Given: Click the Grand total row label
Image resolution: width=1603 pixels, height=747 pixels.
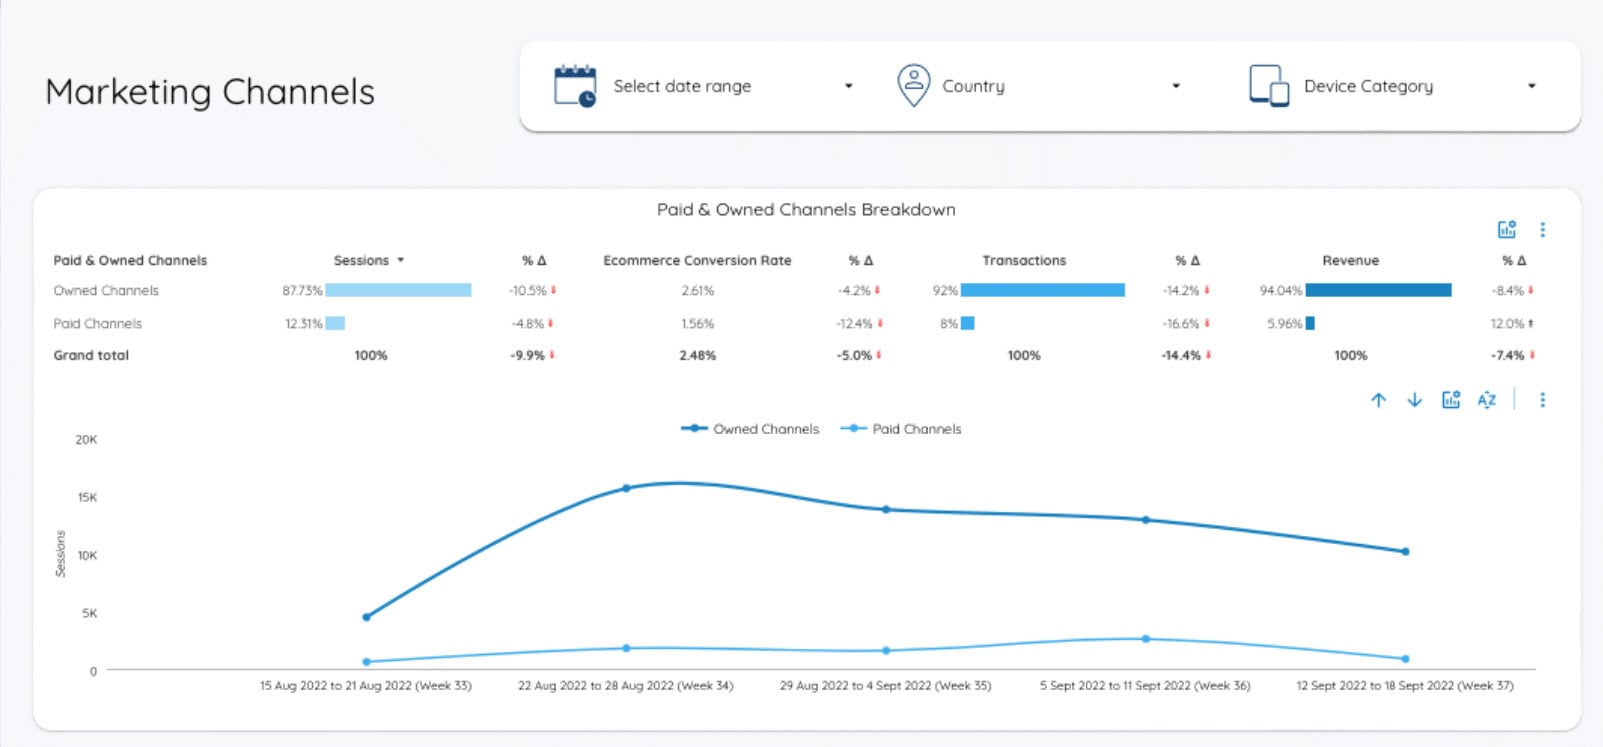Looking at the screenshot, I should [91, 355].
